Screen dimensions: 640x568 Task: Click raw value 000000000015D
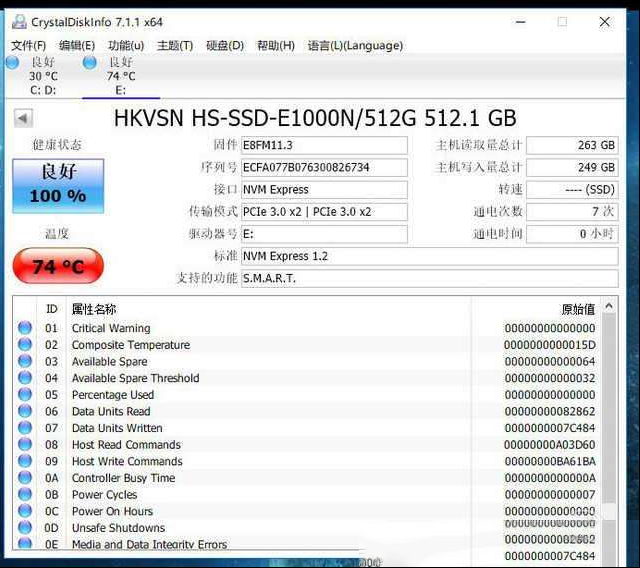coord(549,345)
